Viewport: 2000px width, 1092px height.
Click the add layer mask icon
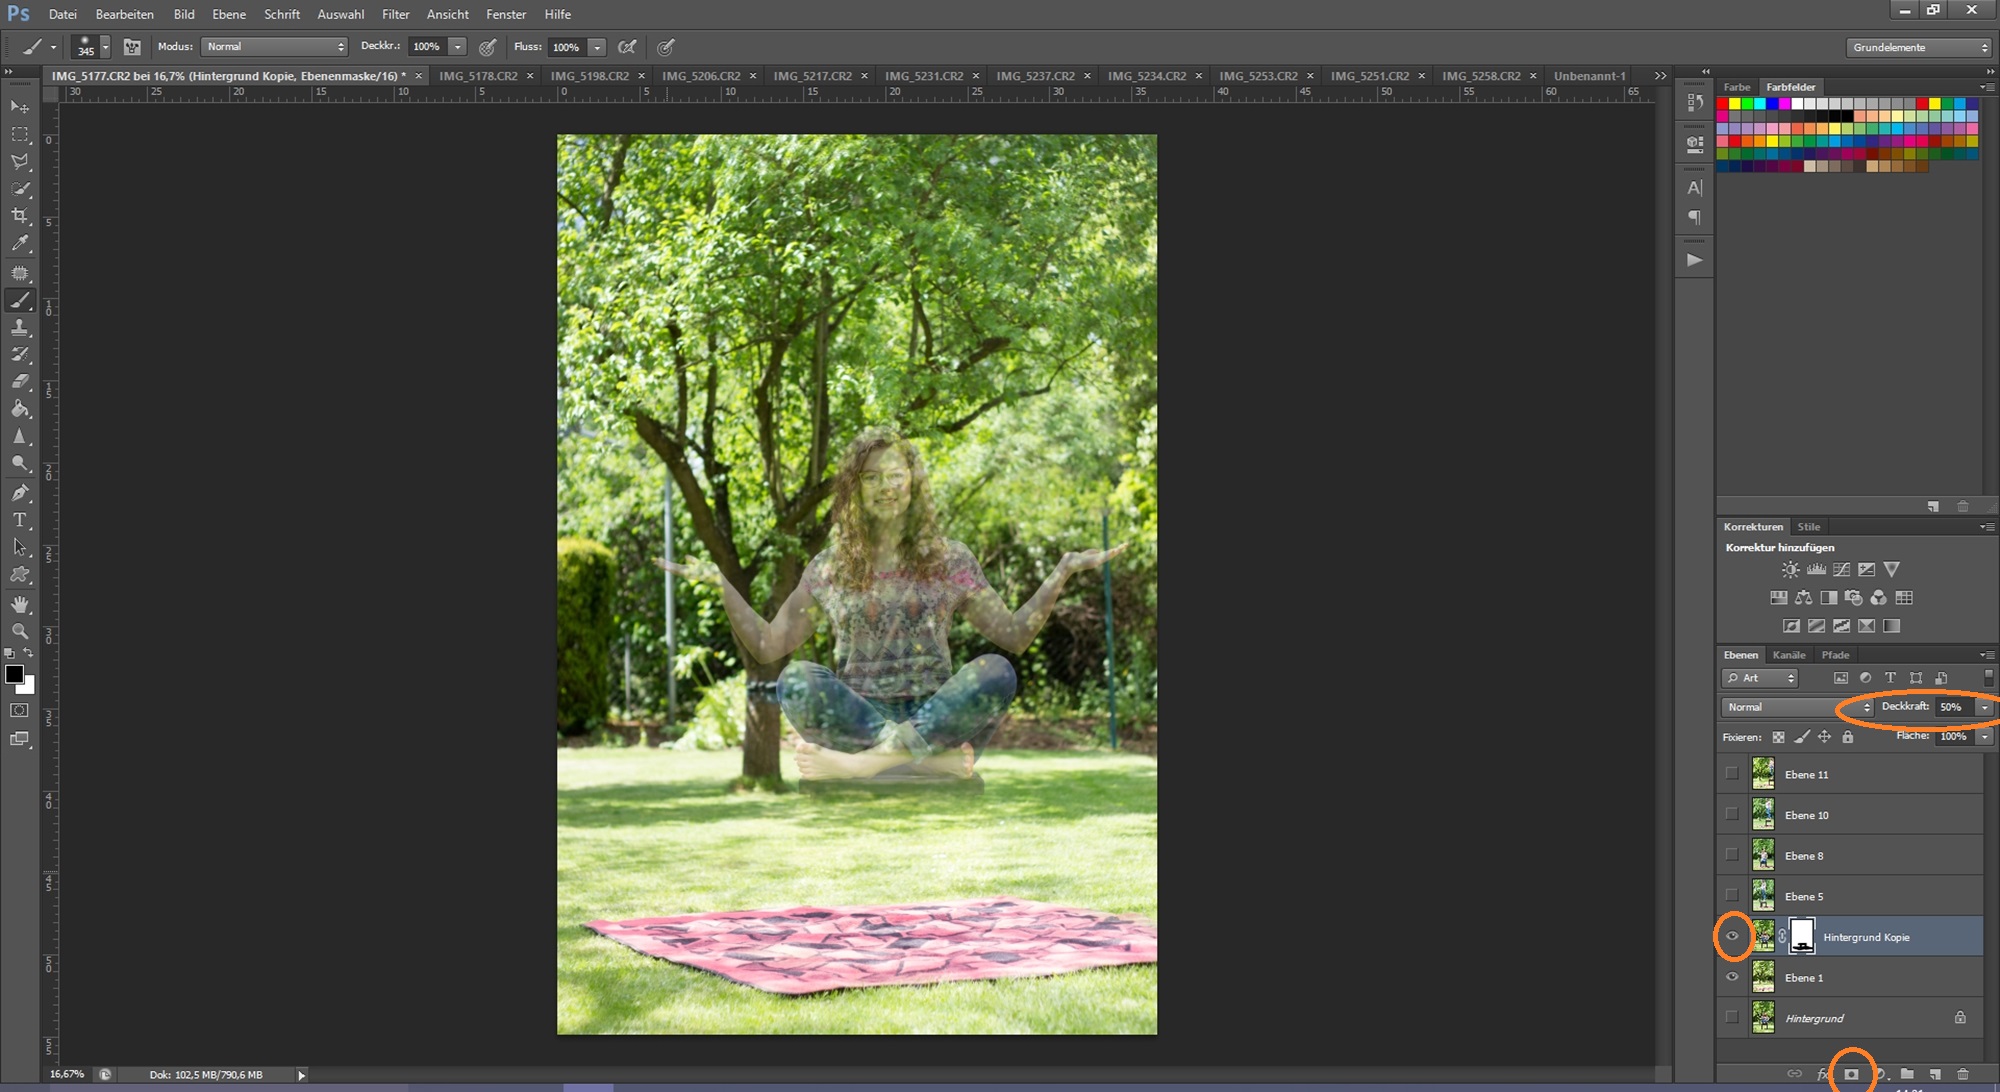point(1851,1074)
